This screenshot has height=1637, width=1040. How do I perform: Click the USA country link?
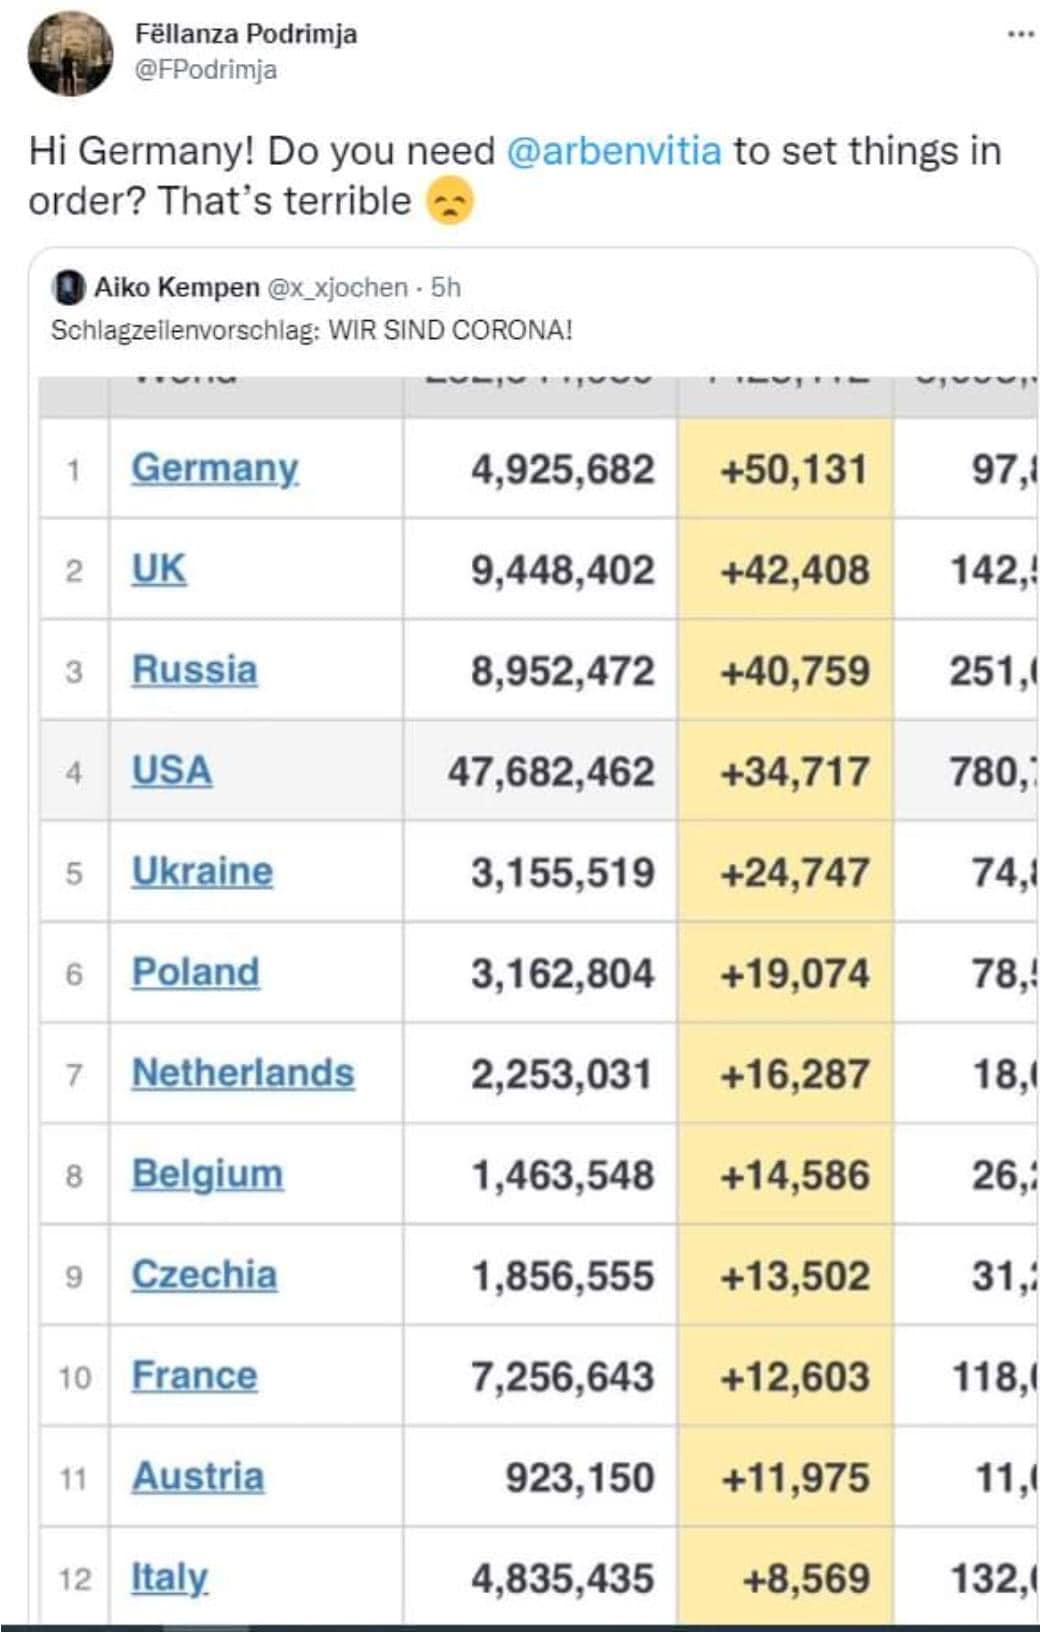(x=172, y=771)
